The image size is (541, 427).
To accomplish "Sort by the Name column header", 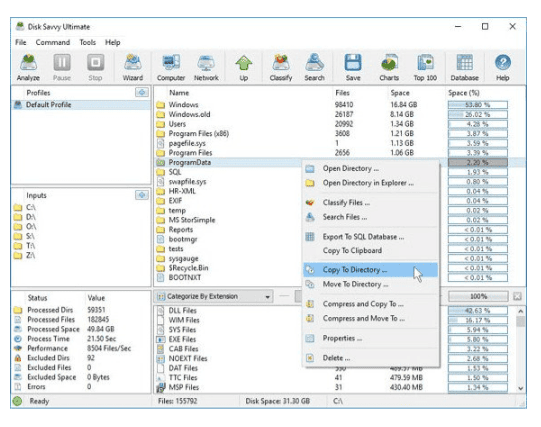I will [179, 92].
